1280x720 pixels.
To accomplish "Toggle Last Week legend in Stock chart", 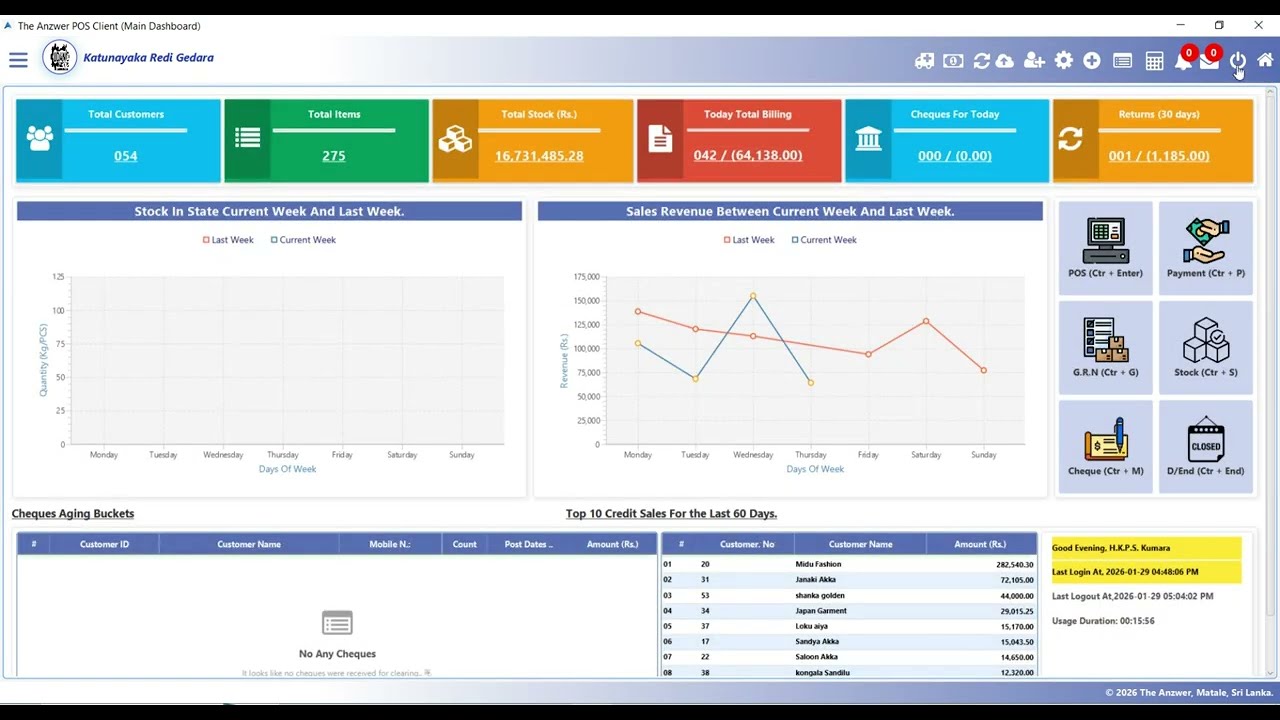I will pos(228,240).
